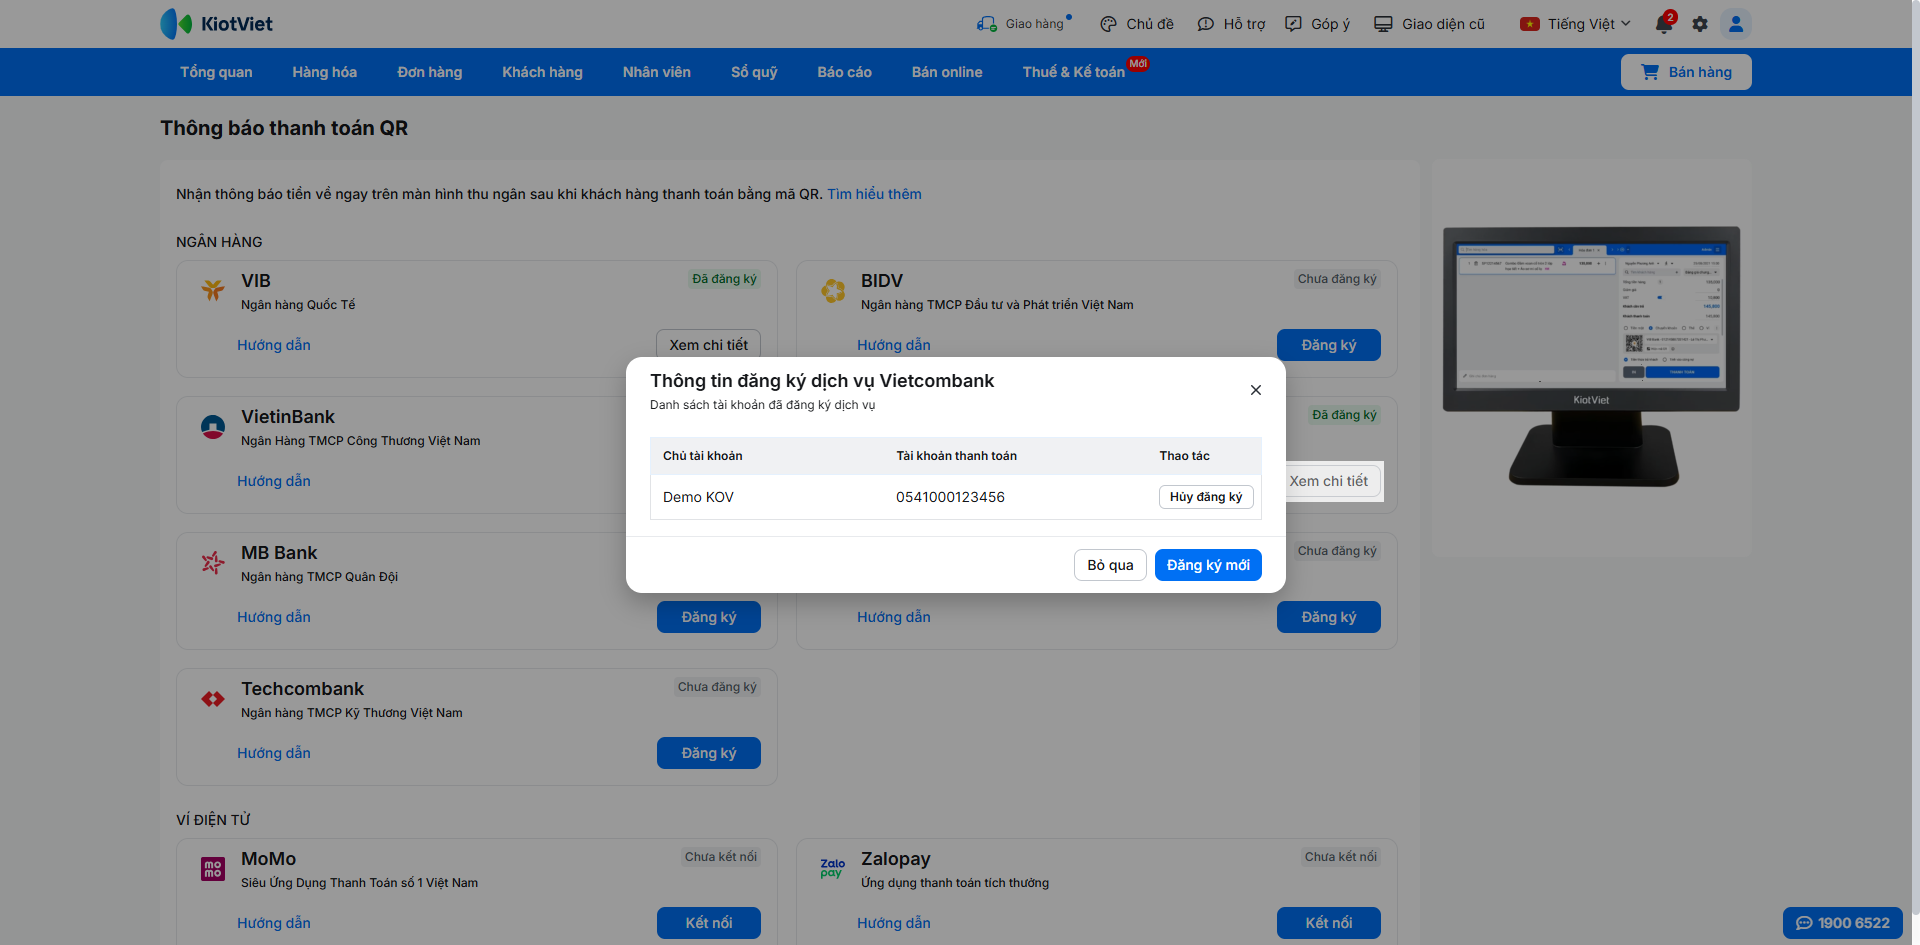Click the Techcombank logo
Viewport: 1920px width, 945px height.
tap(213, 699)
